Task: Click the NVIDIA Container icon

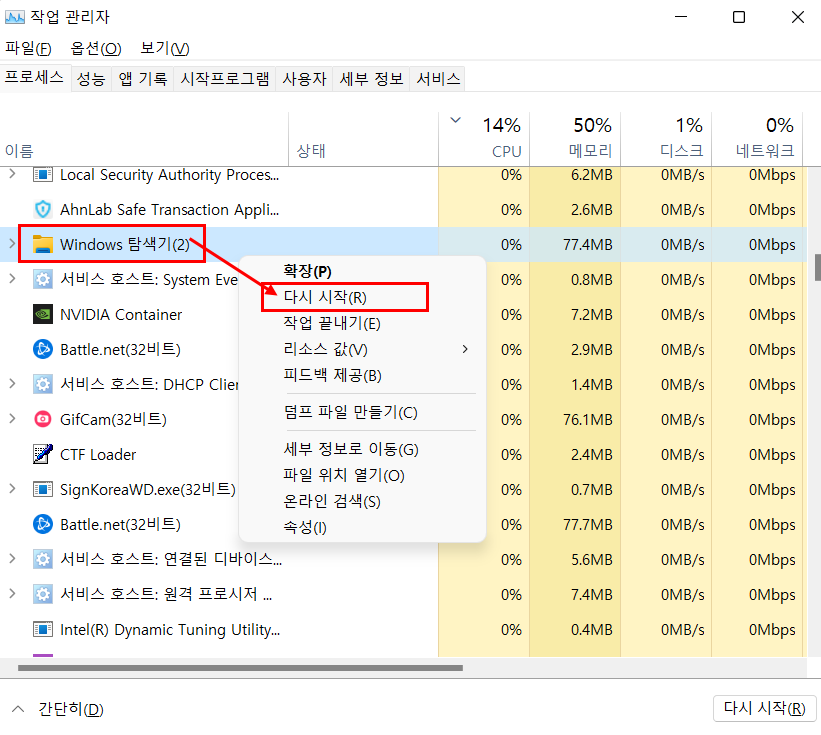Action: [x=42, y=314]
